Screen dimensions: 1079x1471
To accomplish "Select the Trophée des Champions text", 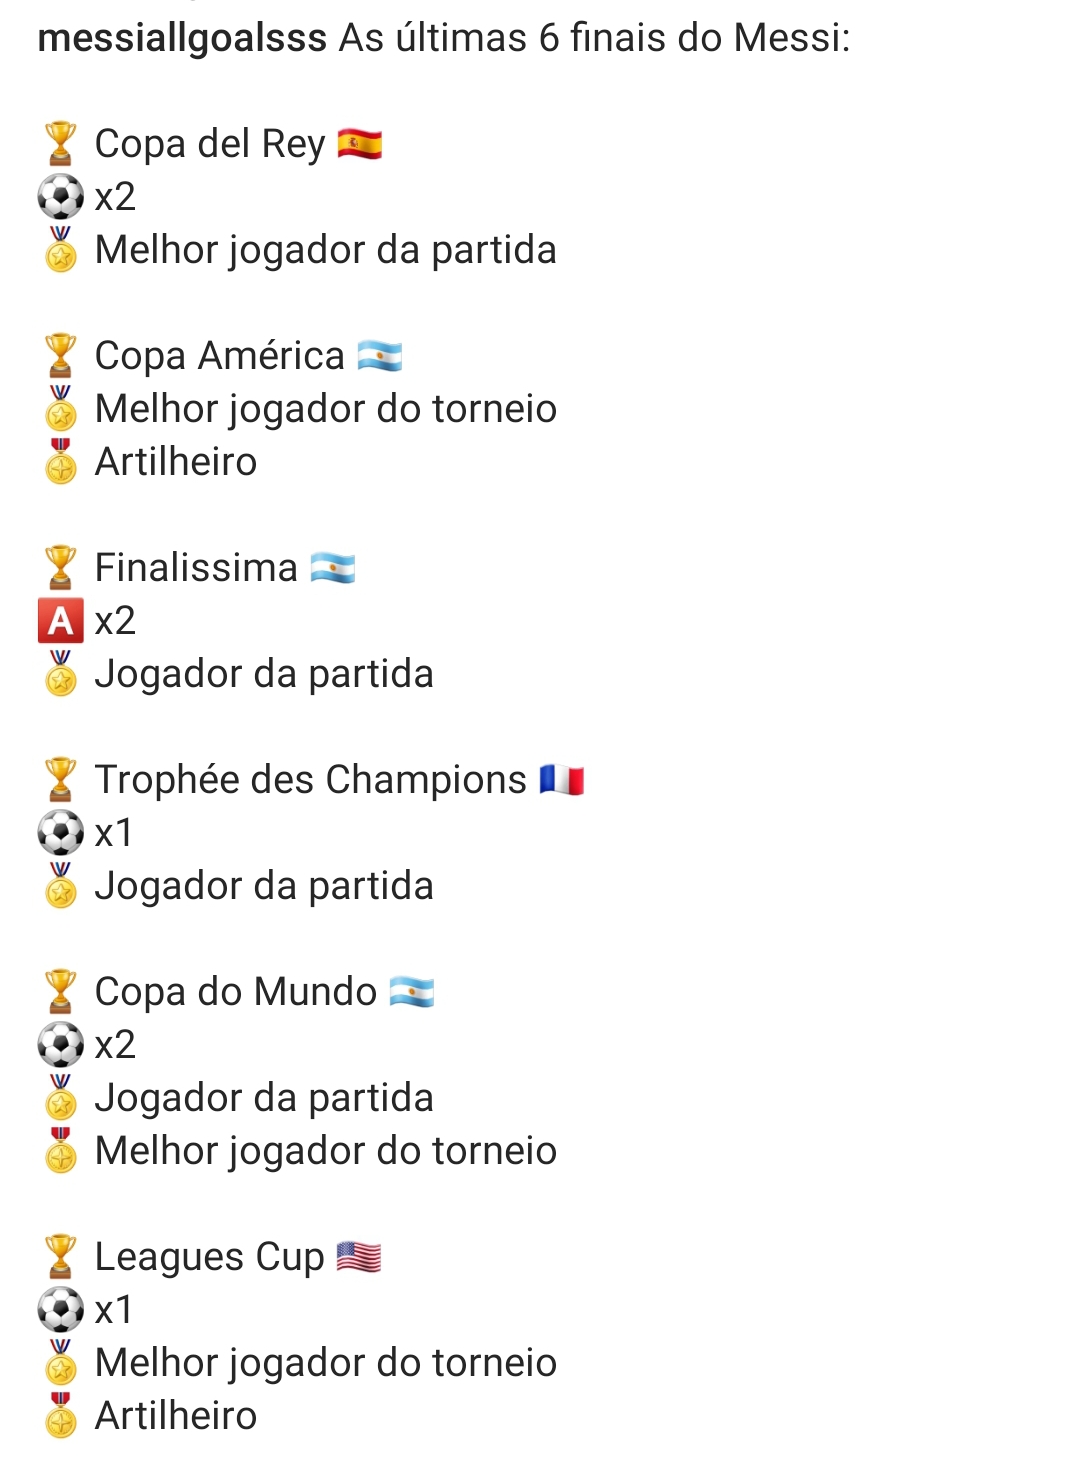I will pyautogui.click(x=311, y=780).
